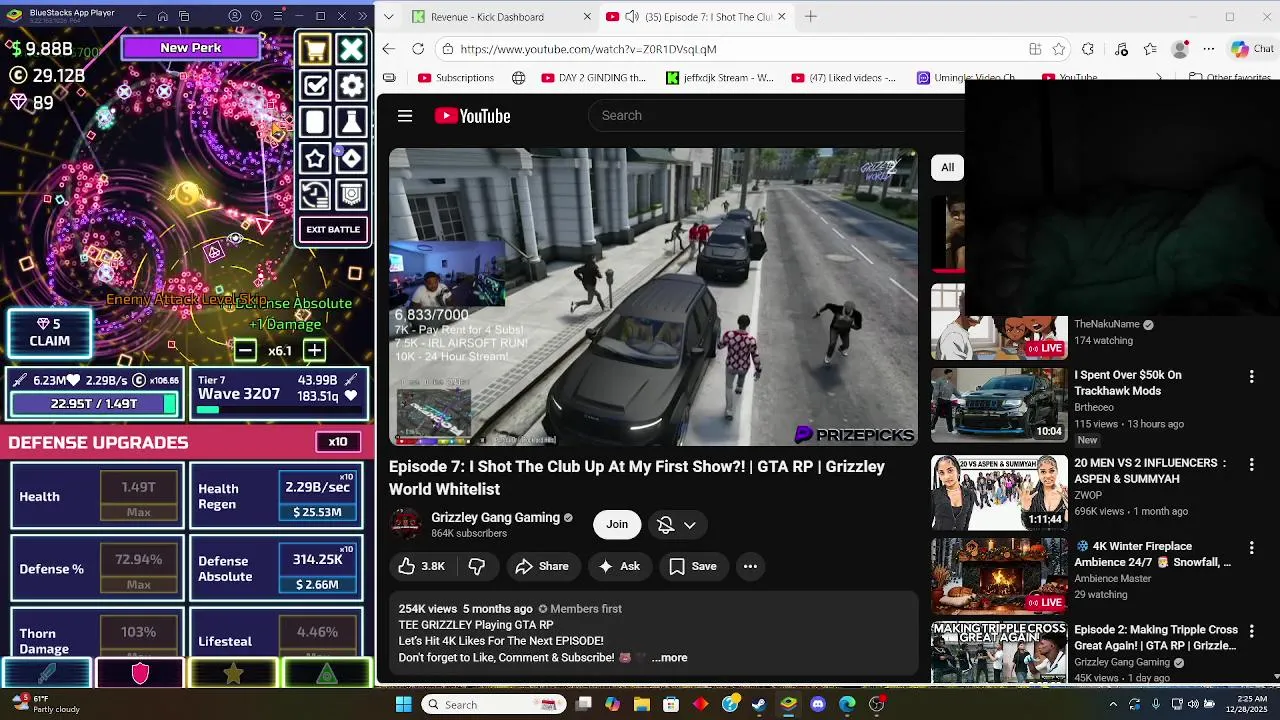Claim the 5 gems reward
The width and height of the screenshot is (1280, 720).
tap(50, 333)
